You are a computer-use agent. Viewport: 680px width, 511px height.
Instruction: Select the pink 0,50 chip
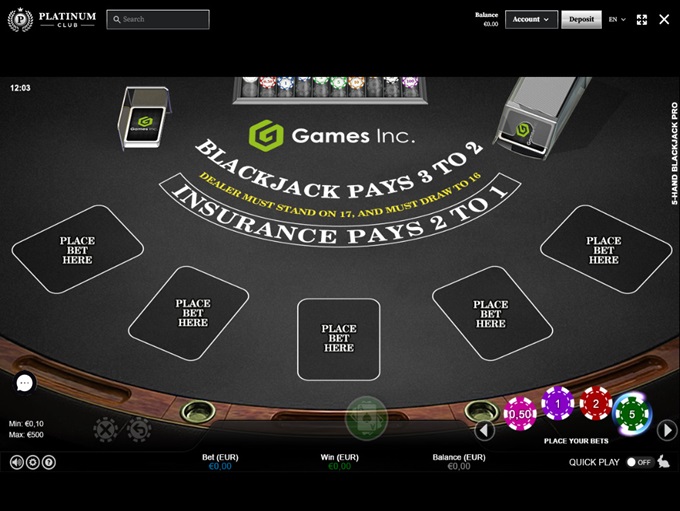pyautogui.click(x=520, y=413)
